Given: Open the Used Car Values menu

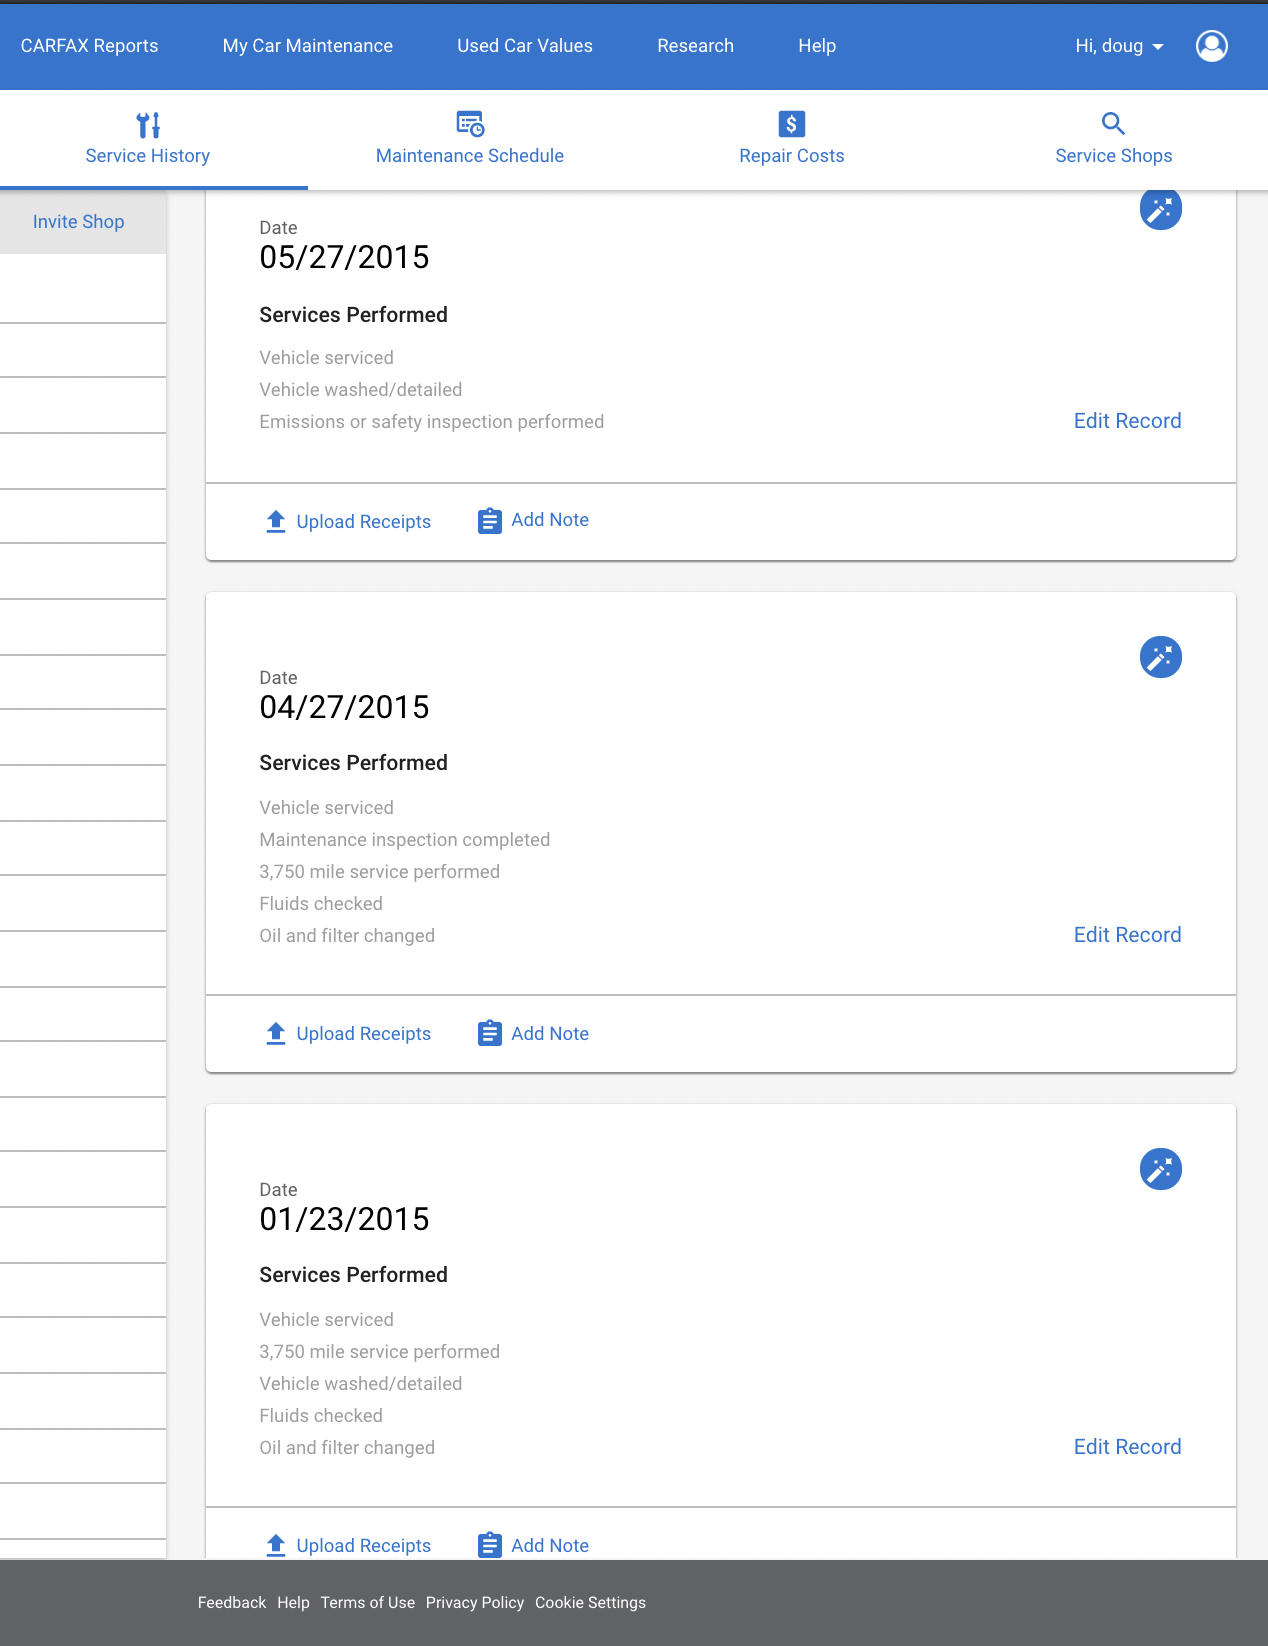Looking at the screenshot, I should pyautogui.click(x=525, y=46).
